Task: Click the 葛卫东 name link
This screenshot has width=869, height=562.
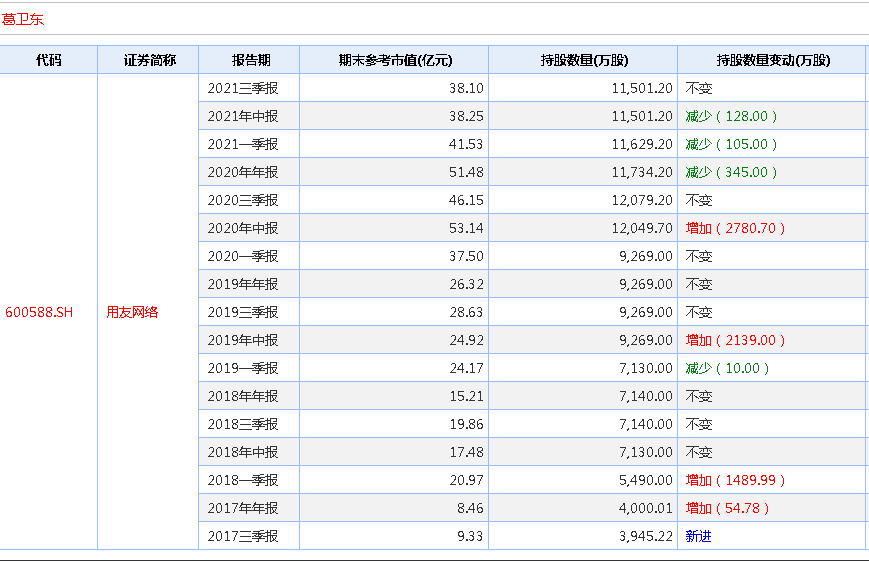Action: pos(23,19)
